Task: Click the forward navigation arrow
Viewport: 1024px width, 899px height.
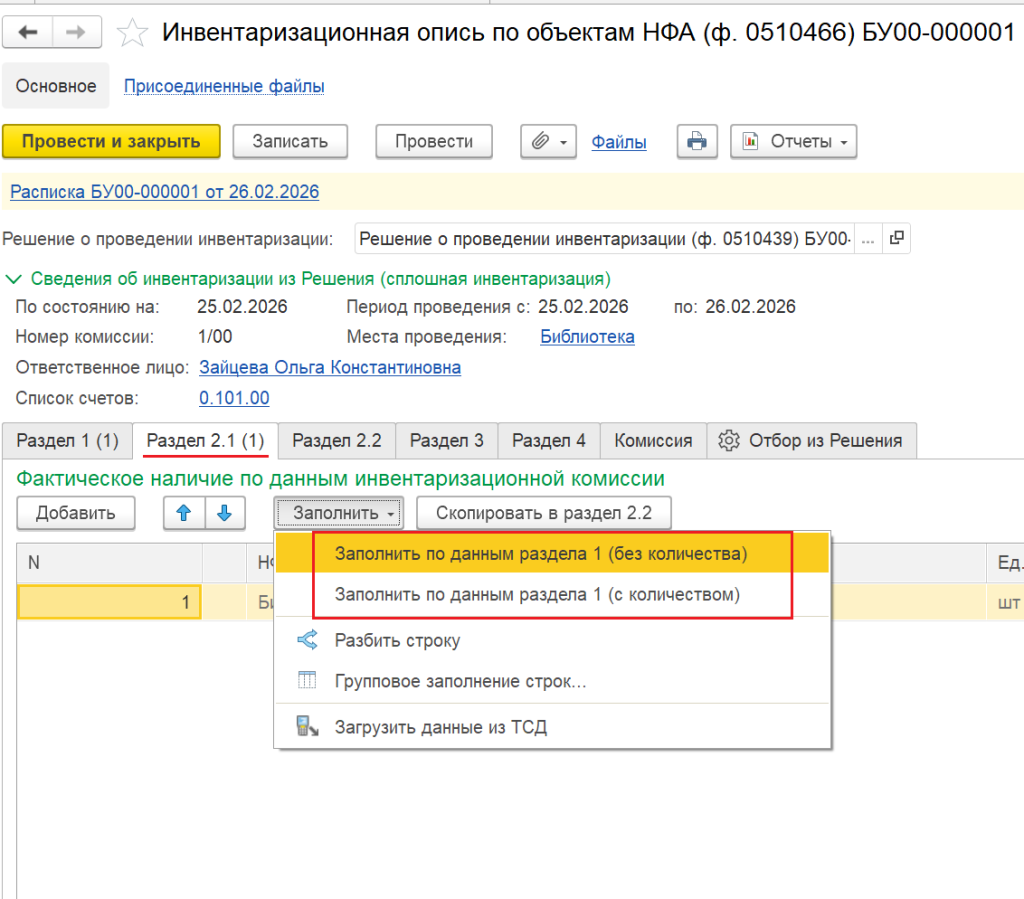Action: tap(75, 33)
